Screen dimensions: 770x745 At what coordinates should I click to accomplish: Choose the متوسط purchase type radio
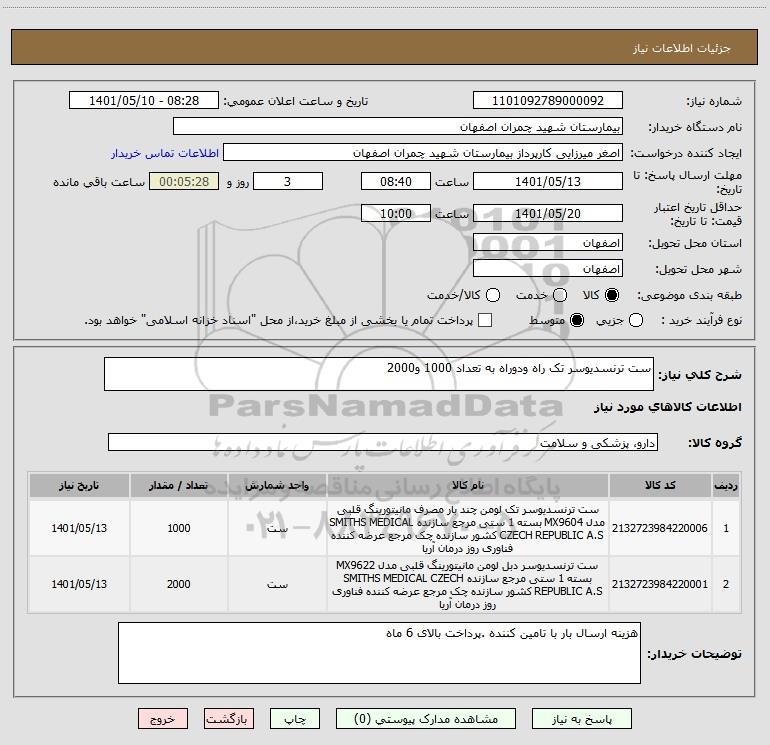(577, 320)
